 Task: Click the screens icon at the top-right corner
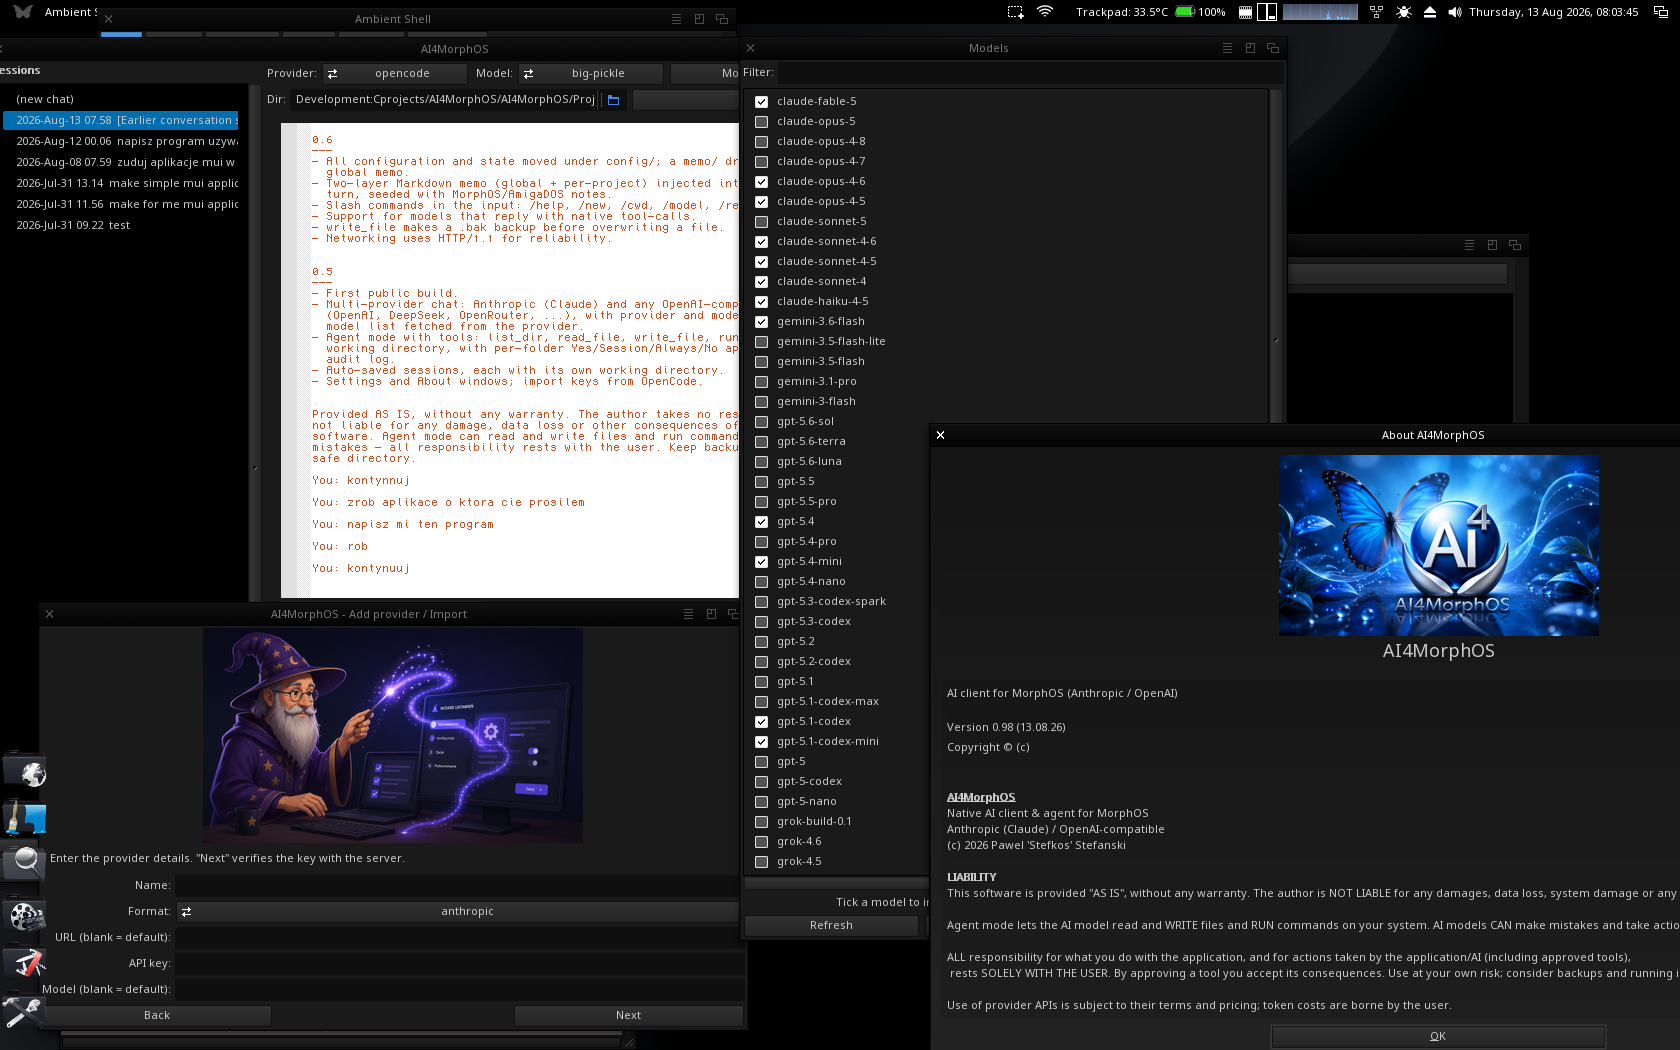1661,12
